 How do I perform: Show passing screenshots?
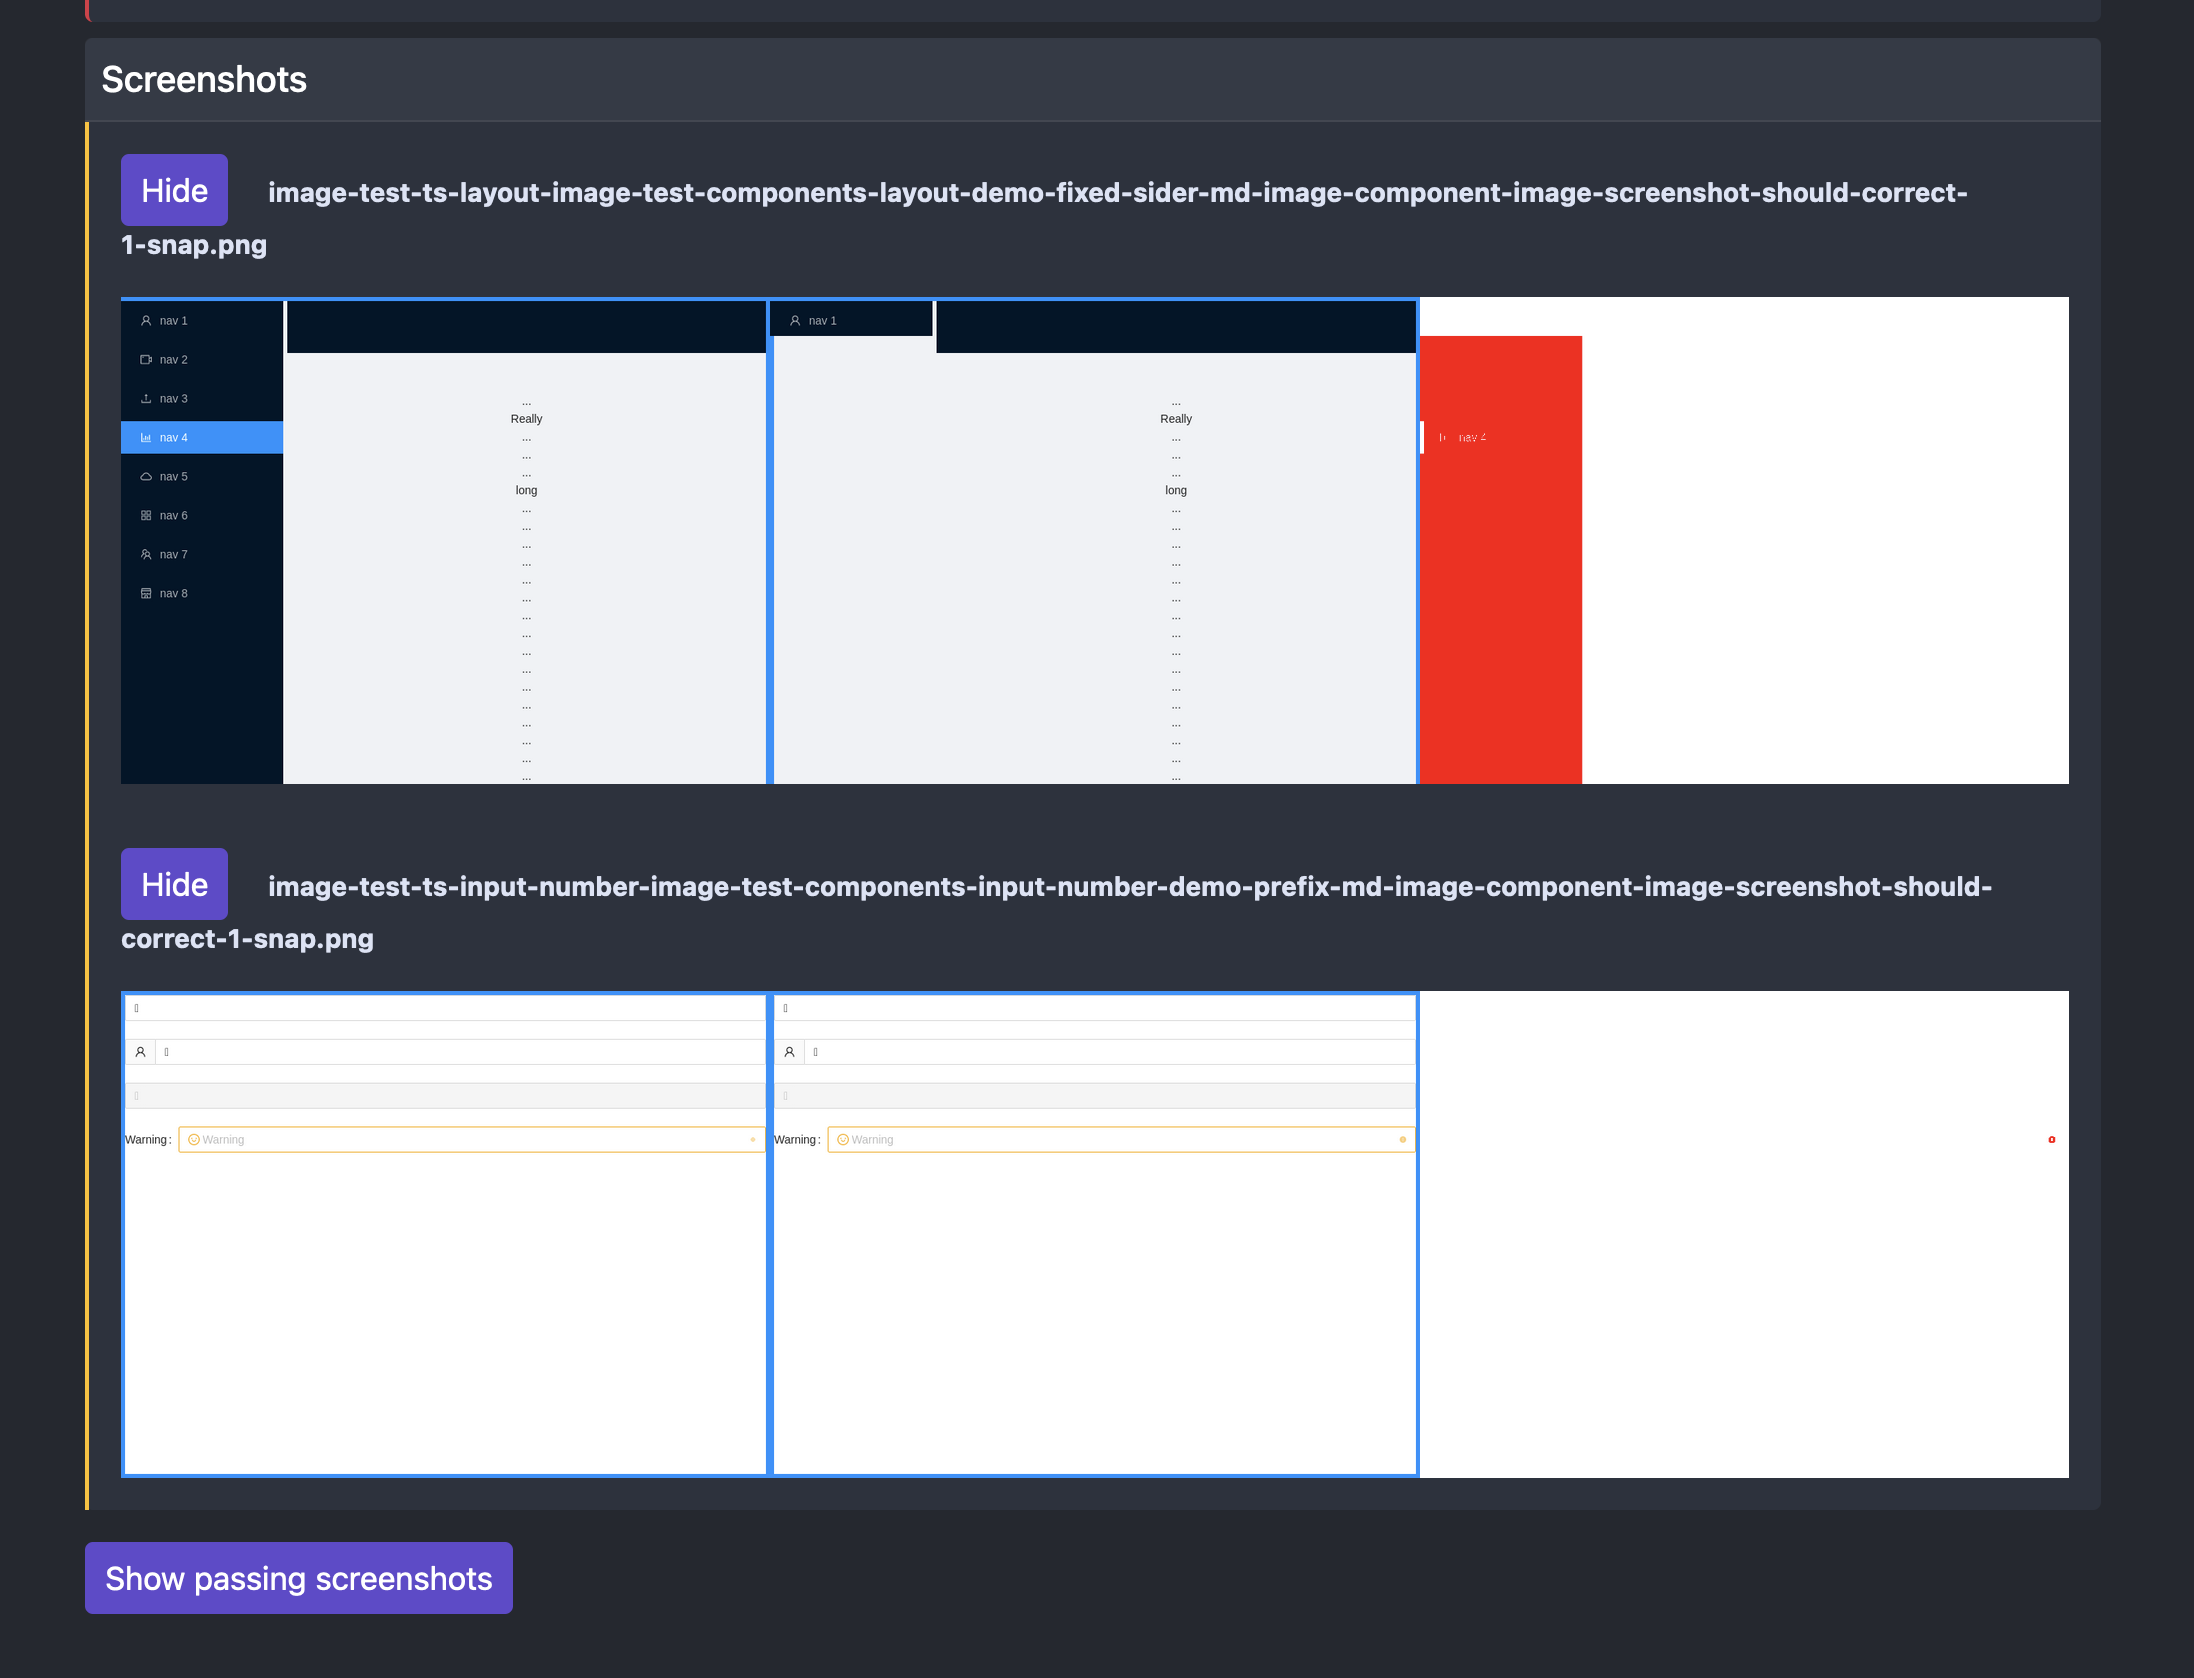[x=298, y=1578]
